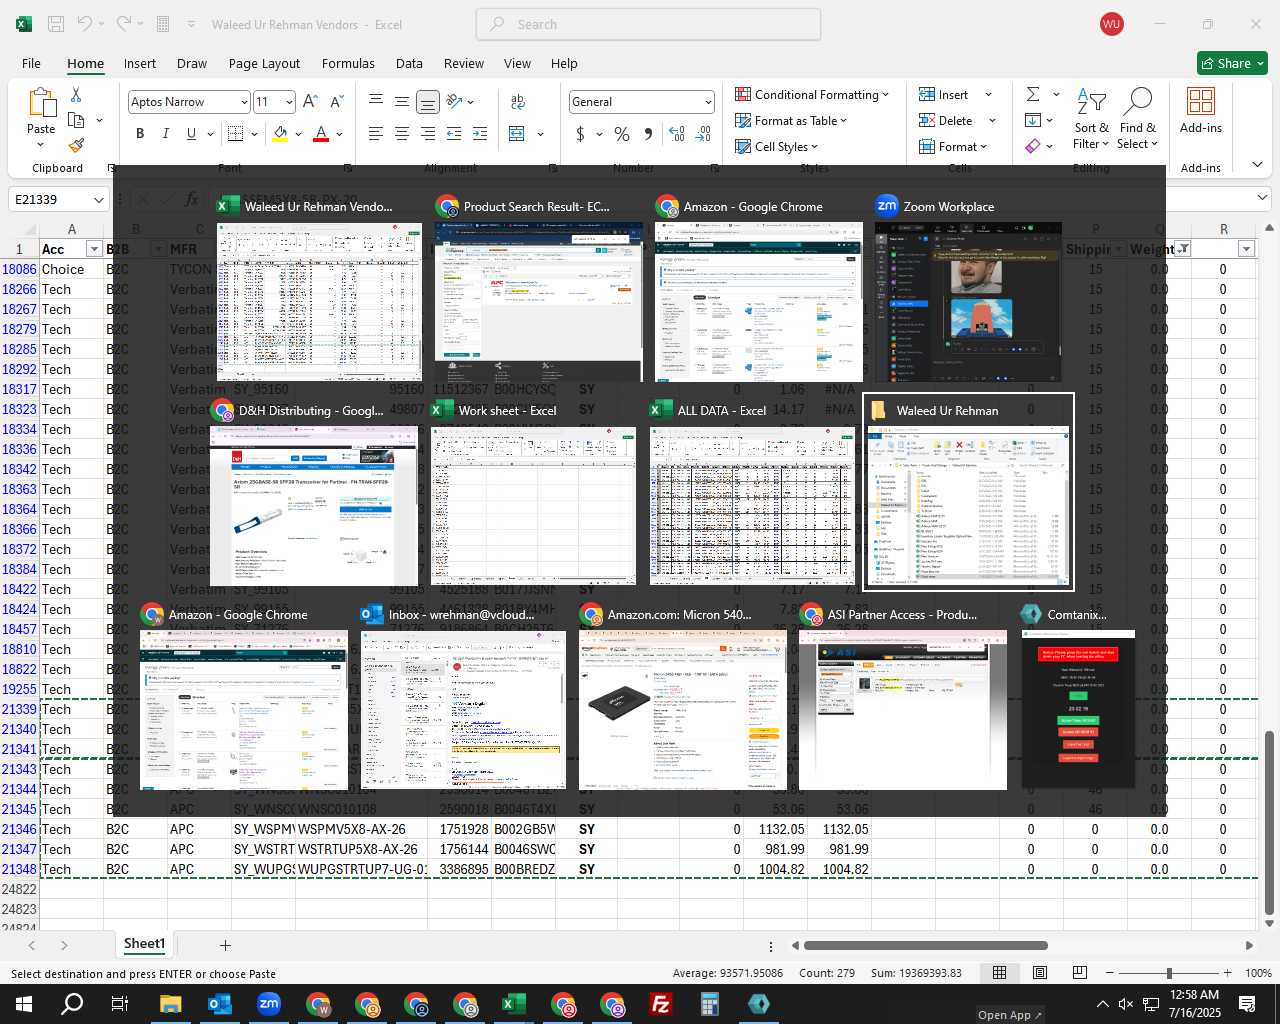1280x1024 pixels.
Task: Switch to the Review tab
Action: click(x=464, y=63)
